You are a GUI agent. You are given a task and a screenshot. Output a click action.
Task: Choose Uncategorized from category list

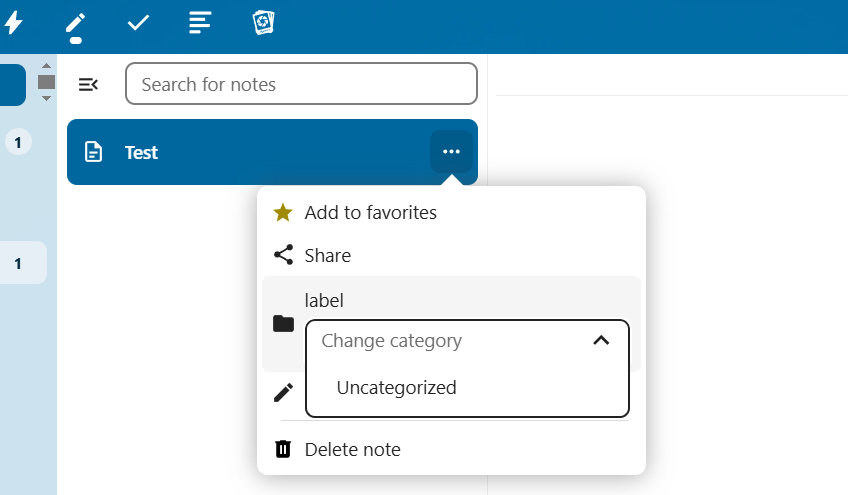tap(396, 388)
